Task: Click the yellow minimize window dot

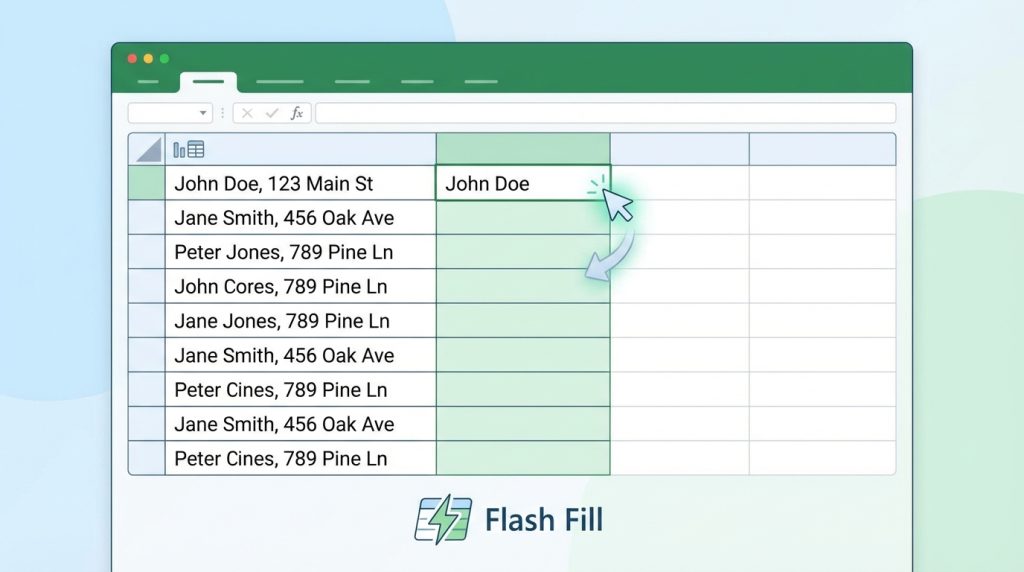Action: click(x=148, y=59)
